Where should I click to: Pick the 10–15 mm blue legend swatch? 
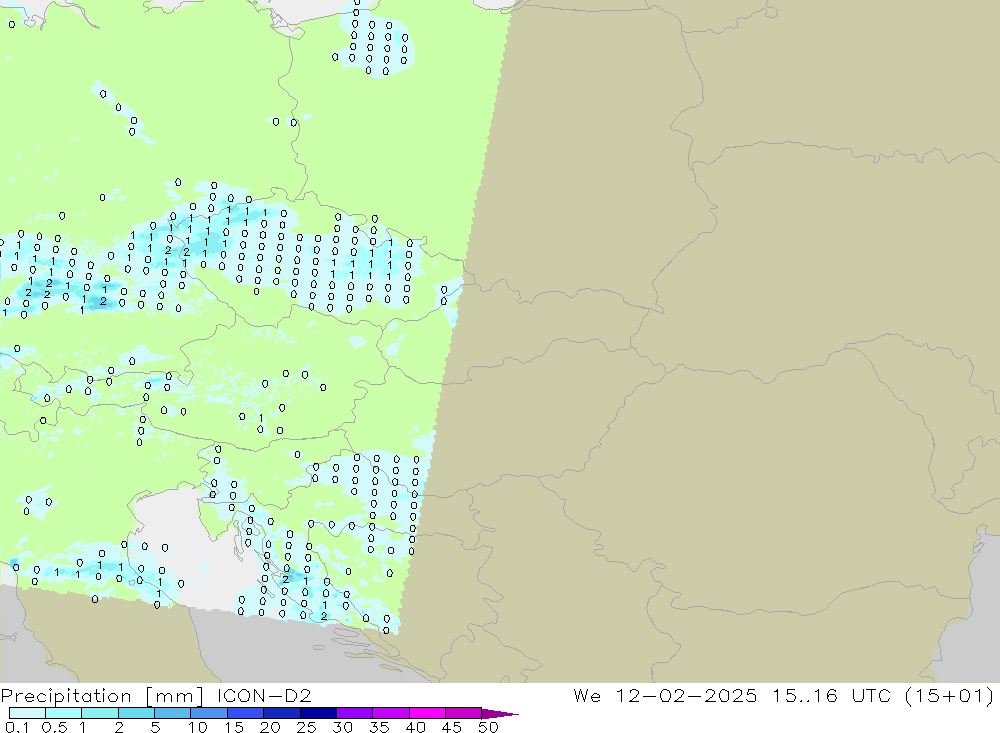[209, 713]
